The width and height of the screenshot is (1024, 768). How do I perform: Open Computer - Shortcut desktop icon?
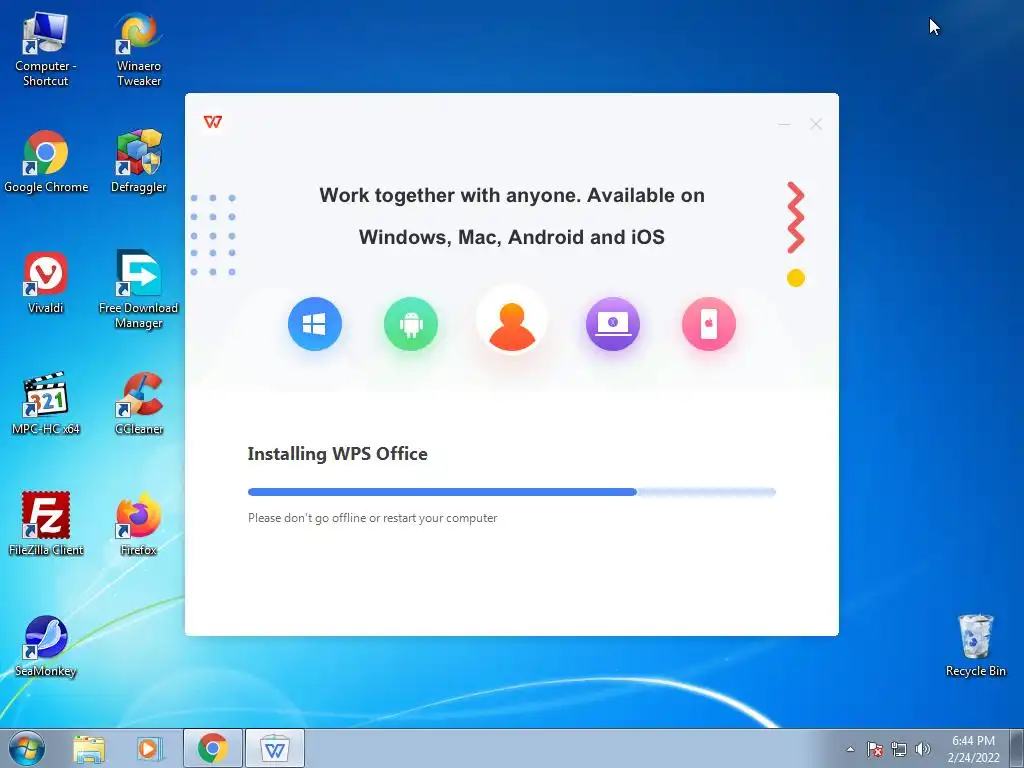[x=46, y=49]
